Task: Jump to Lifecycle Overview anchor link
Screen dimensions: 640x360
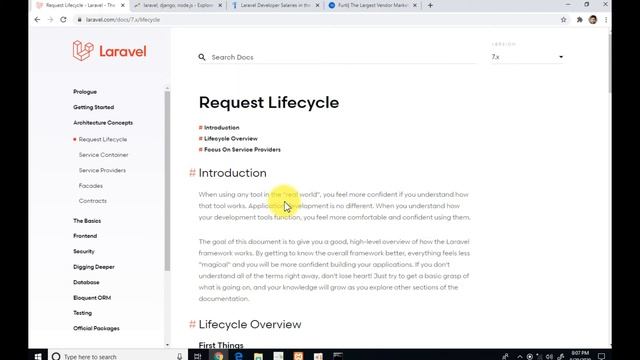Action: pos(231,139)
